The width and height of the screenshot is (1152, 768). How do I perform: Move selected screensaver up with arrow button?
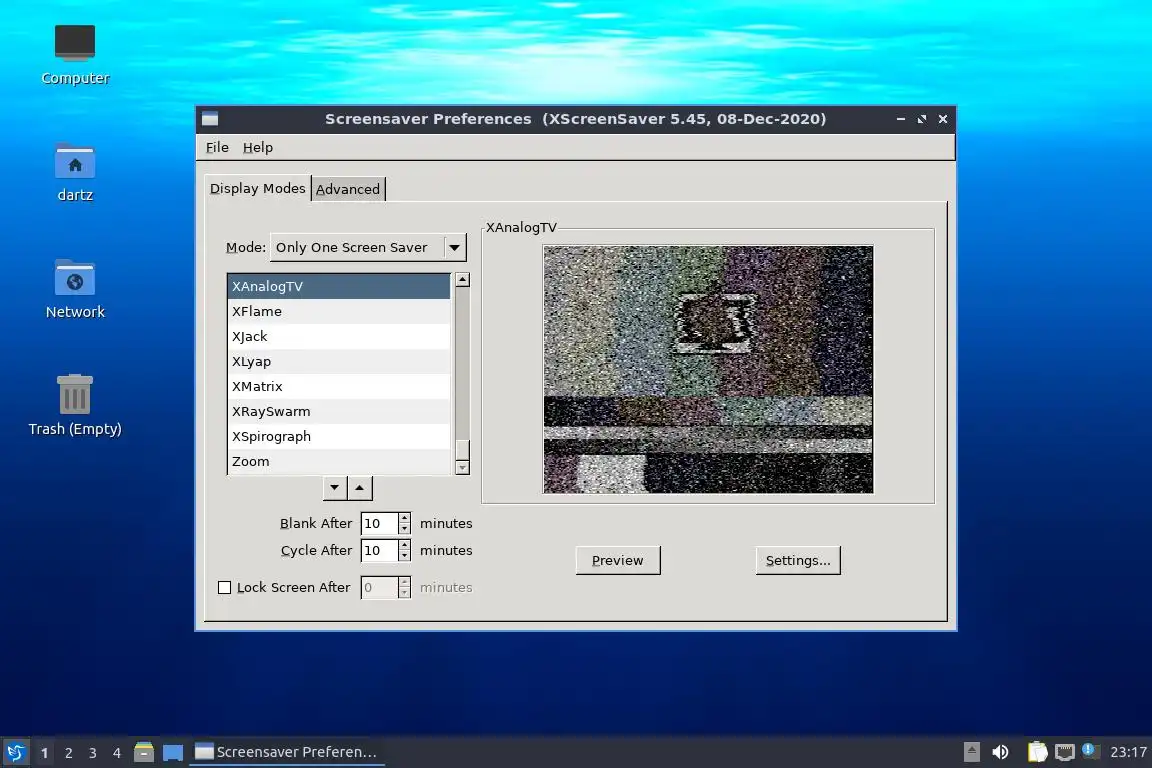(360, 487)
